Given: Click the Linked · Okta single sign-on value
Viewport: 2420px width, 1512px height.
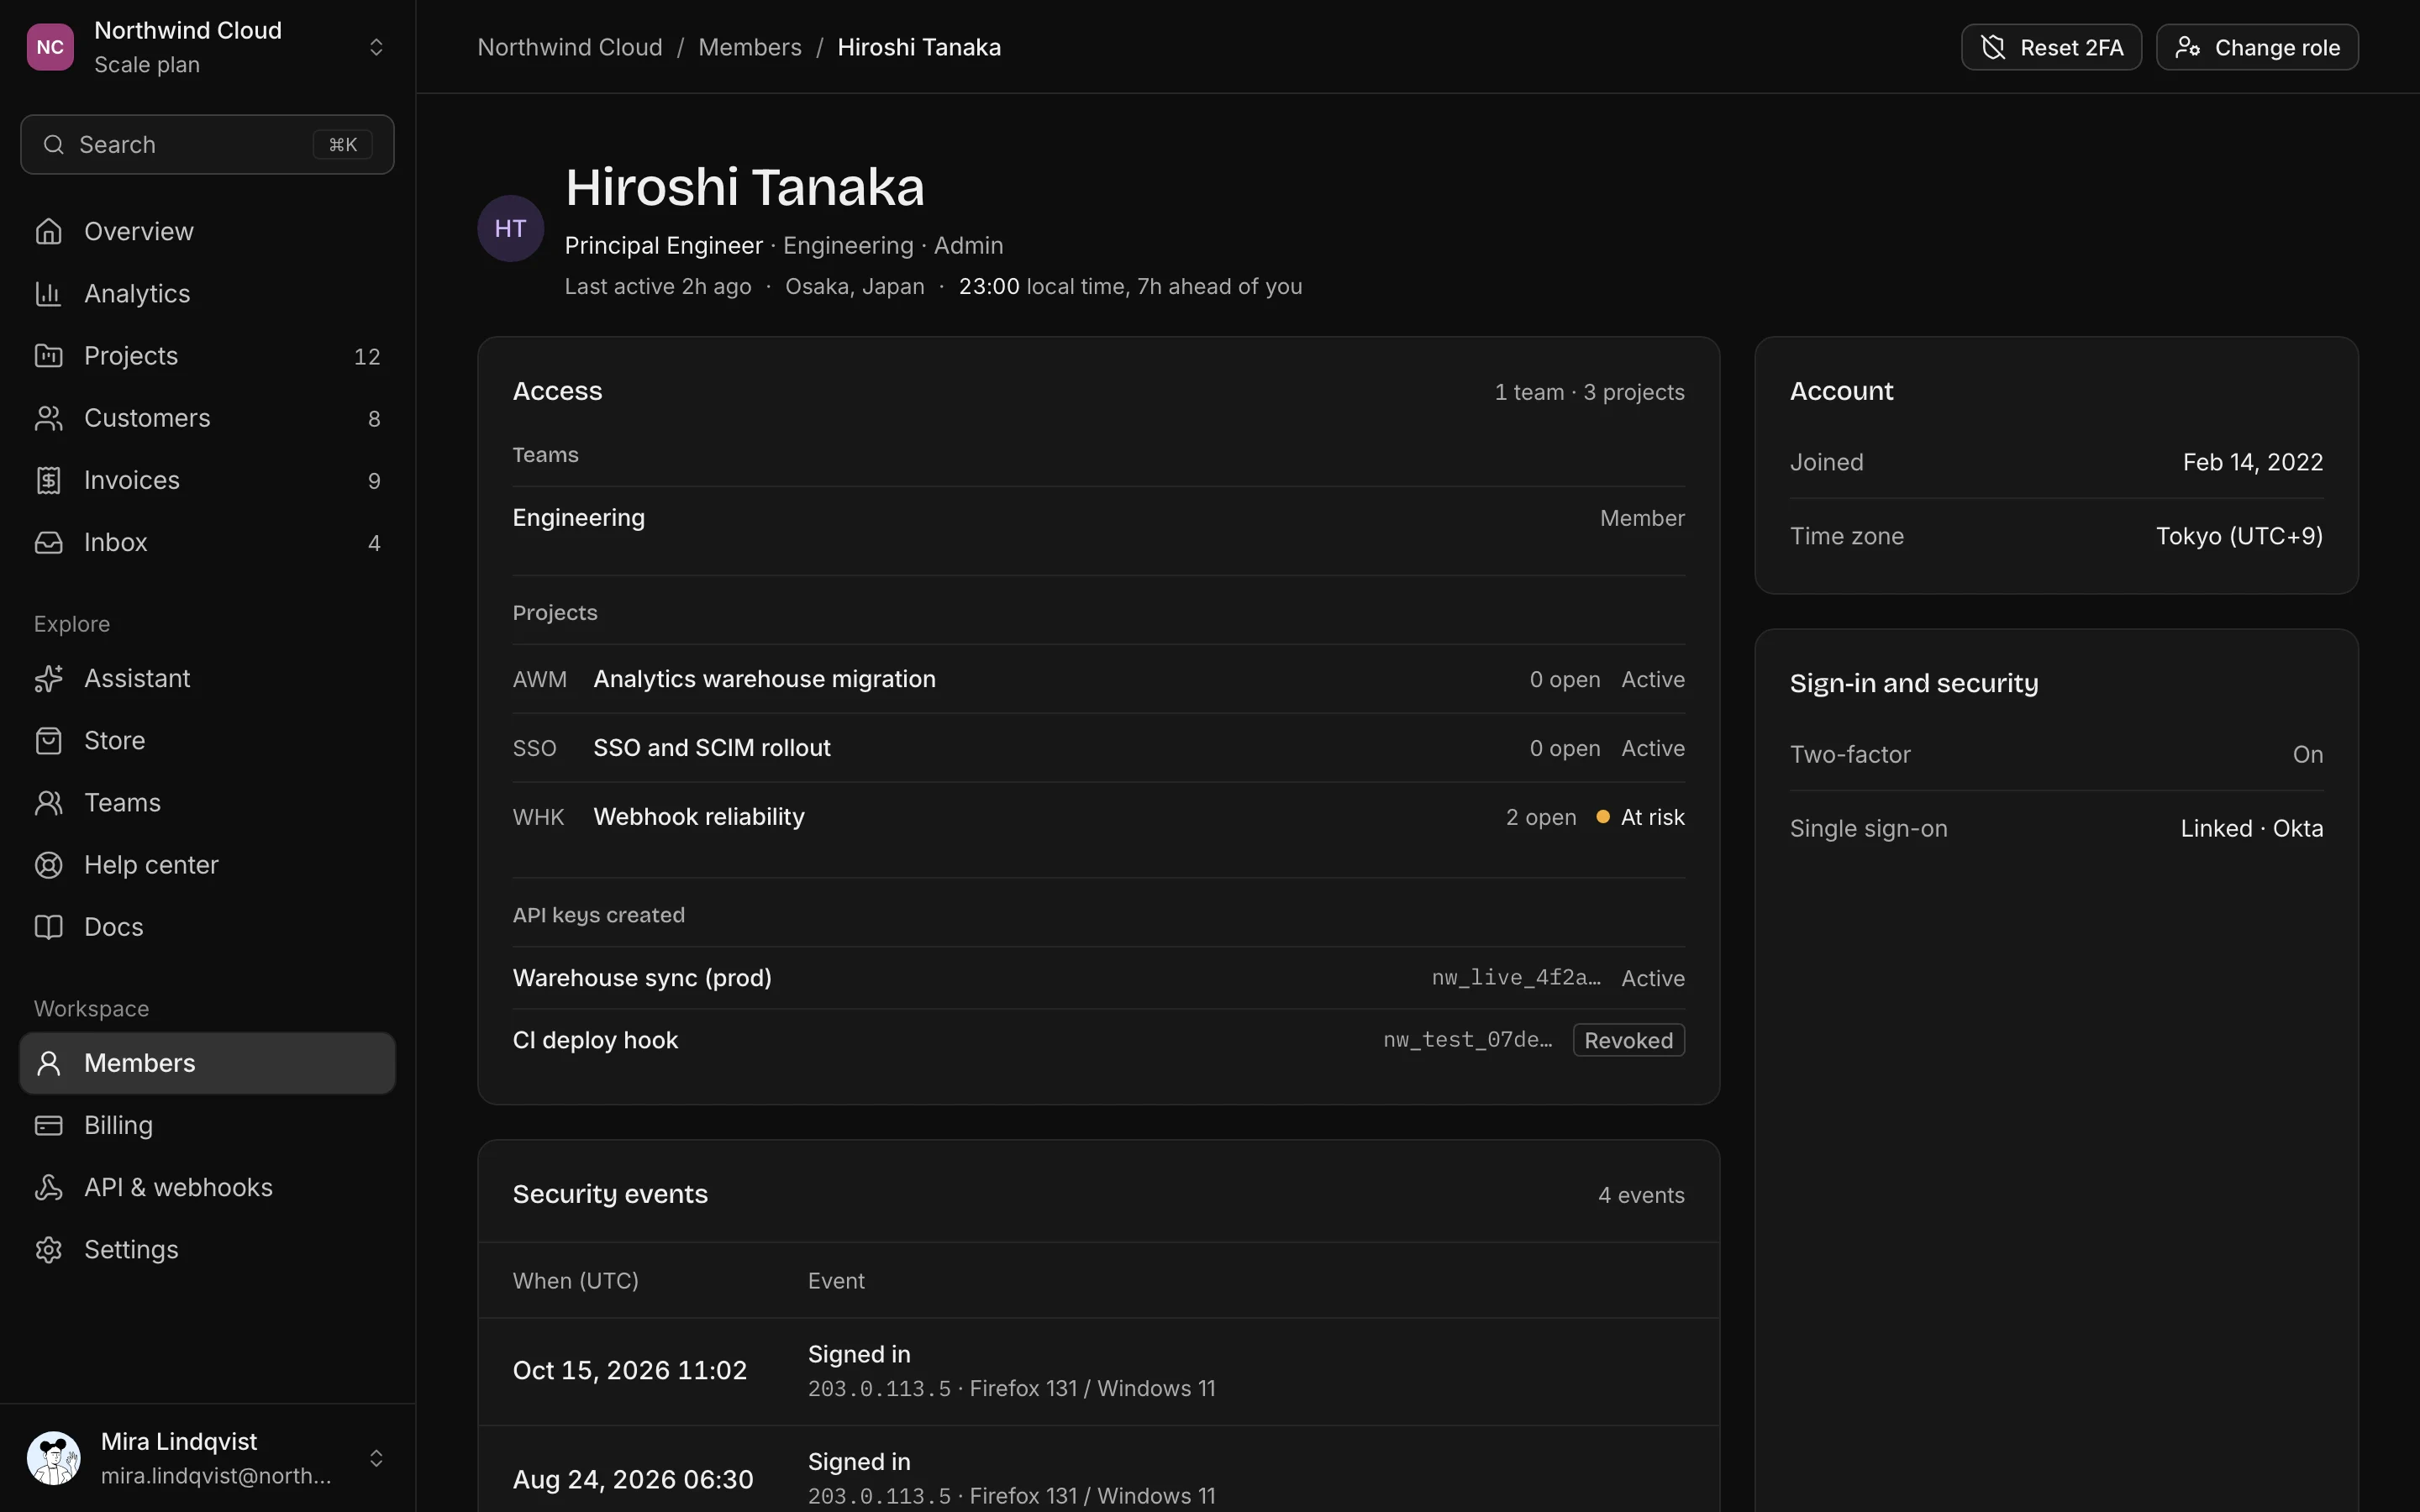Looking at the screenshot, I should pos(2252,828).
